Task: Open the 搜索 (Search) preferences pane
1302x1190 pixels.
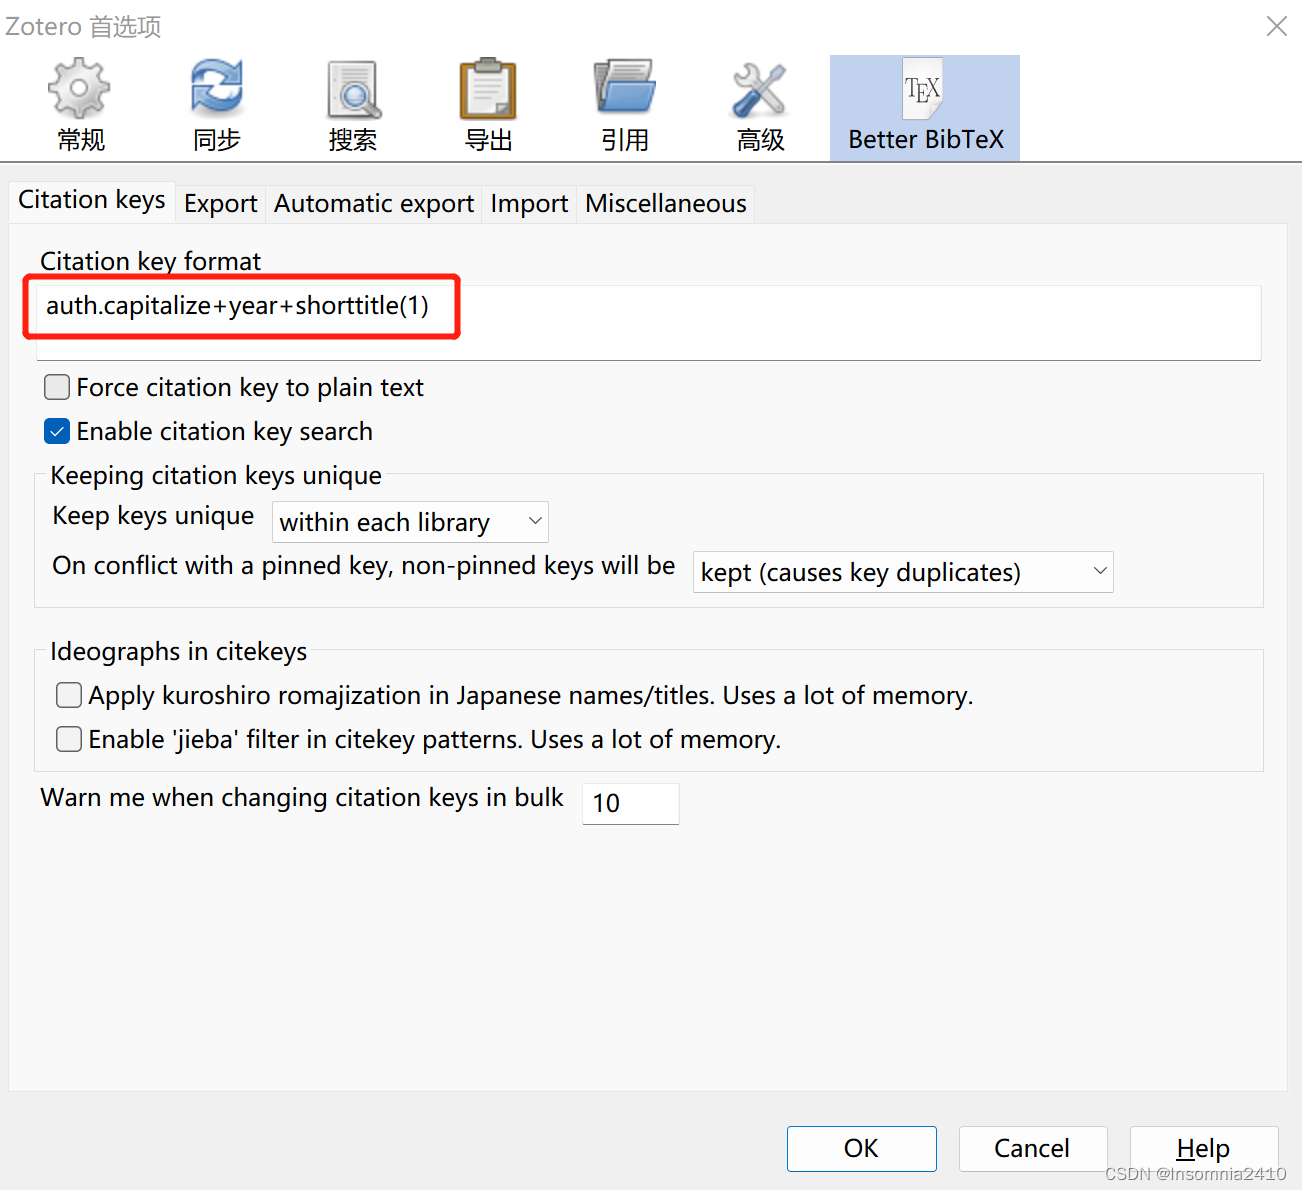Action: pos(353,107)
